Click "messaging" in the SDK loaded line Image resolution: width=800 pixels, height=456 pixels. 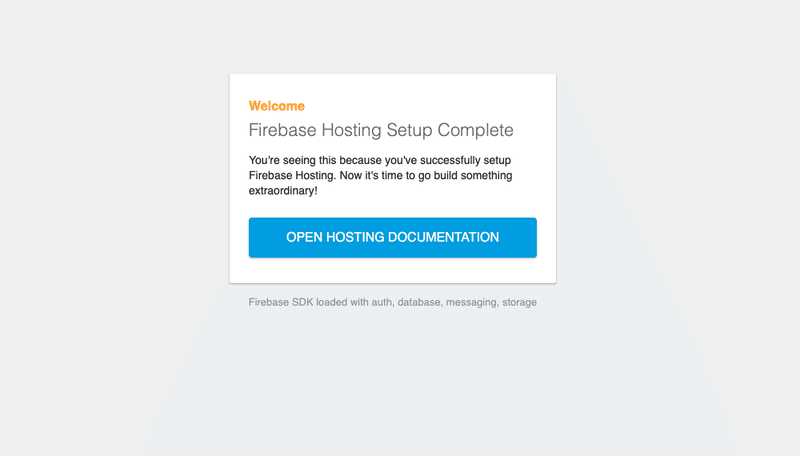point(471,303)
